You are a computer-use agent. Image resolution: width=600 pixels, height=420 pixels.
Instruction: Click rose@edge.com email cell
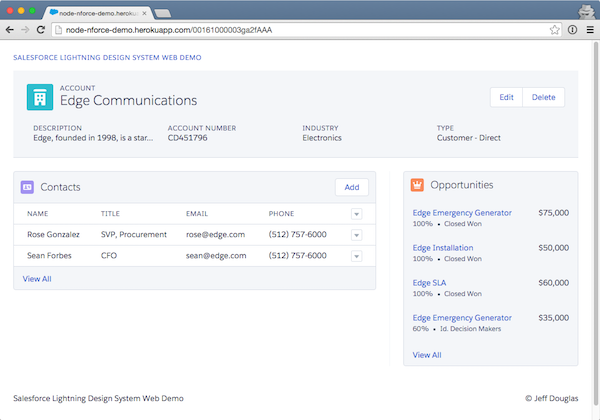coord(215,234)
